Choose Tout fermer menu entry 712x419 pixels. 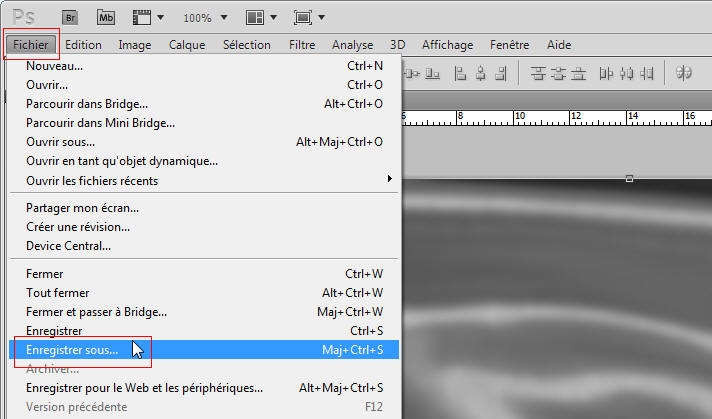click(x=204, y=293)
